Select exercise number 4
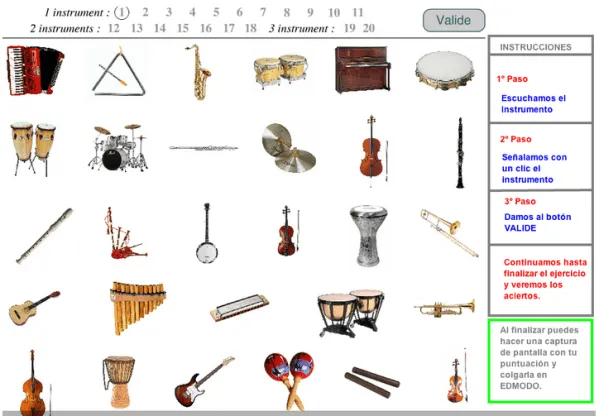This screenshot has width=599, height=416. [x=193, y=12]
